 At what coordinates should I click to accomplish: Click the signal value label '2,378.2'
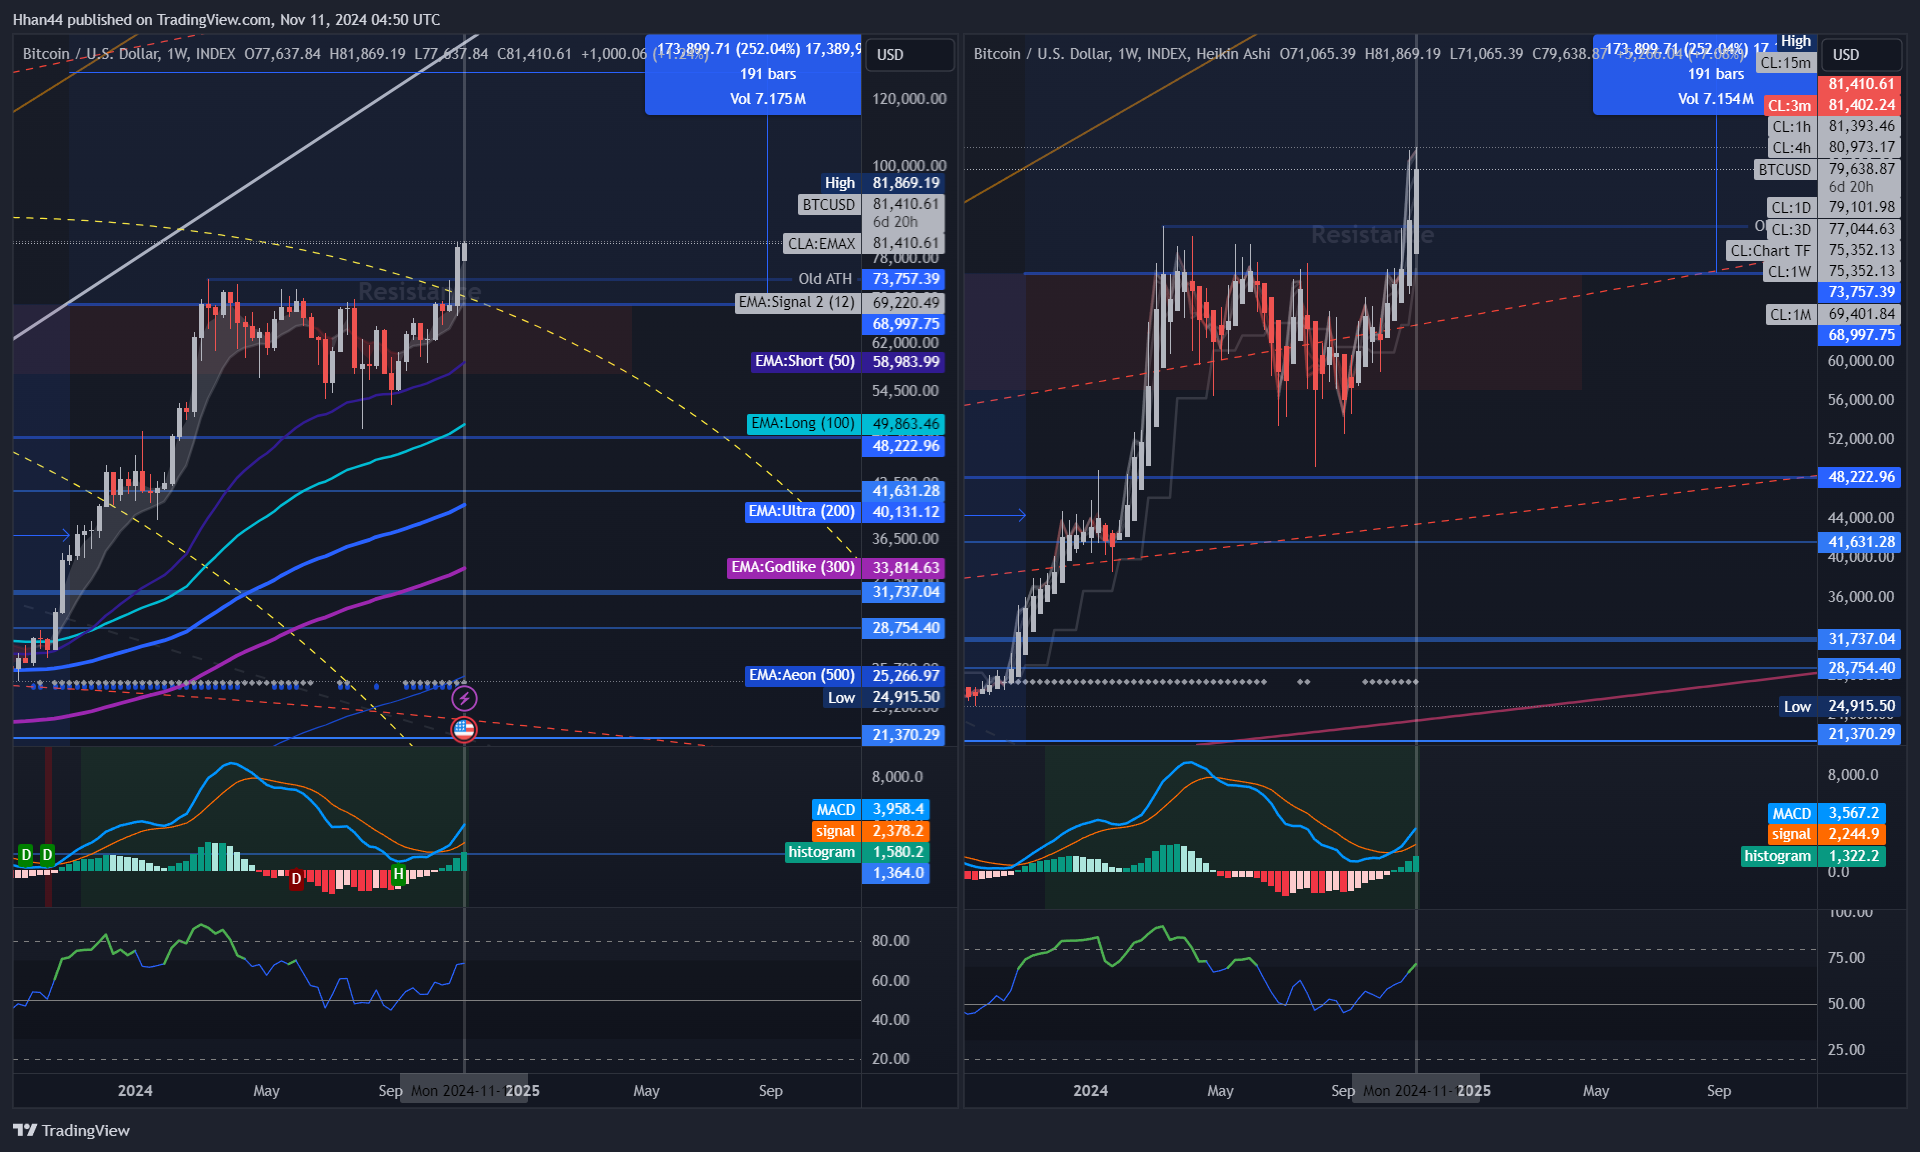pos(898,831)
